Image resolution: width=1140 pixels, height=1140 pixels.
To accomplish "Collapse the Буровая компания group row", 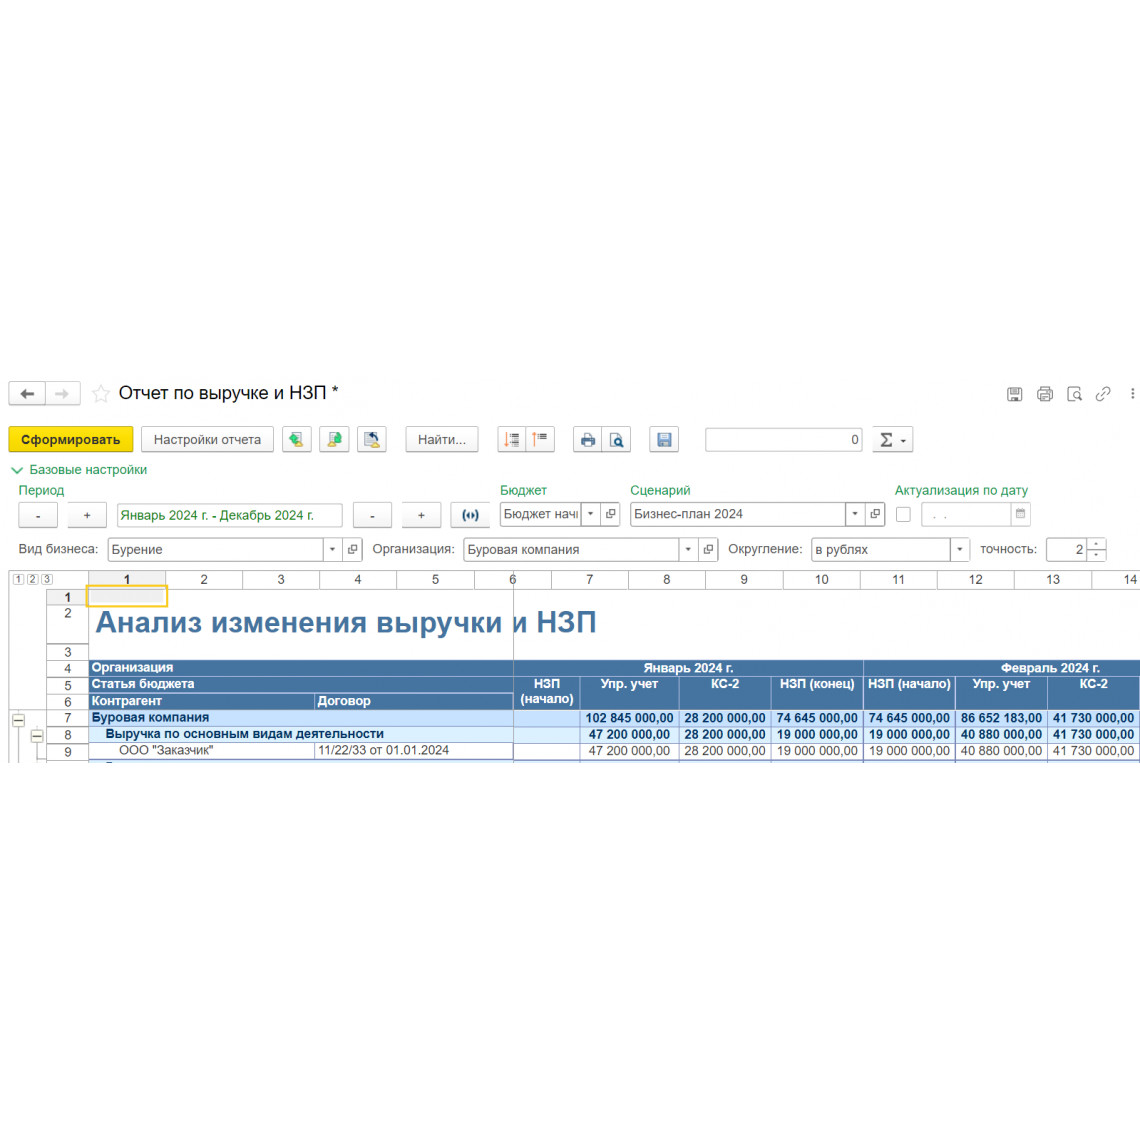I will click(19, 720).
